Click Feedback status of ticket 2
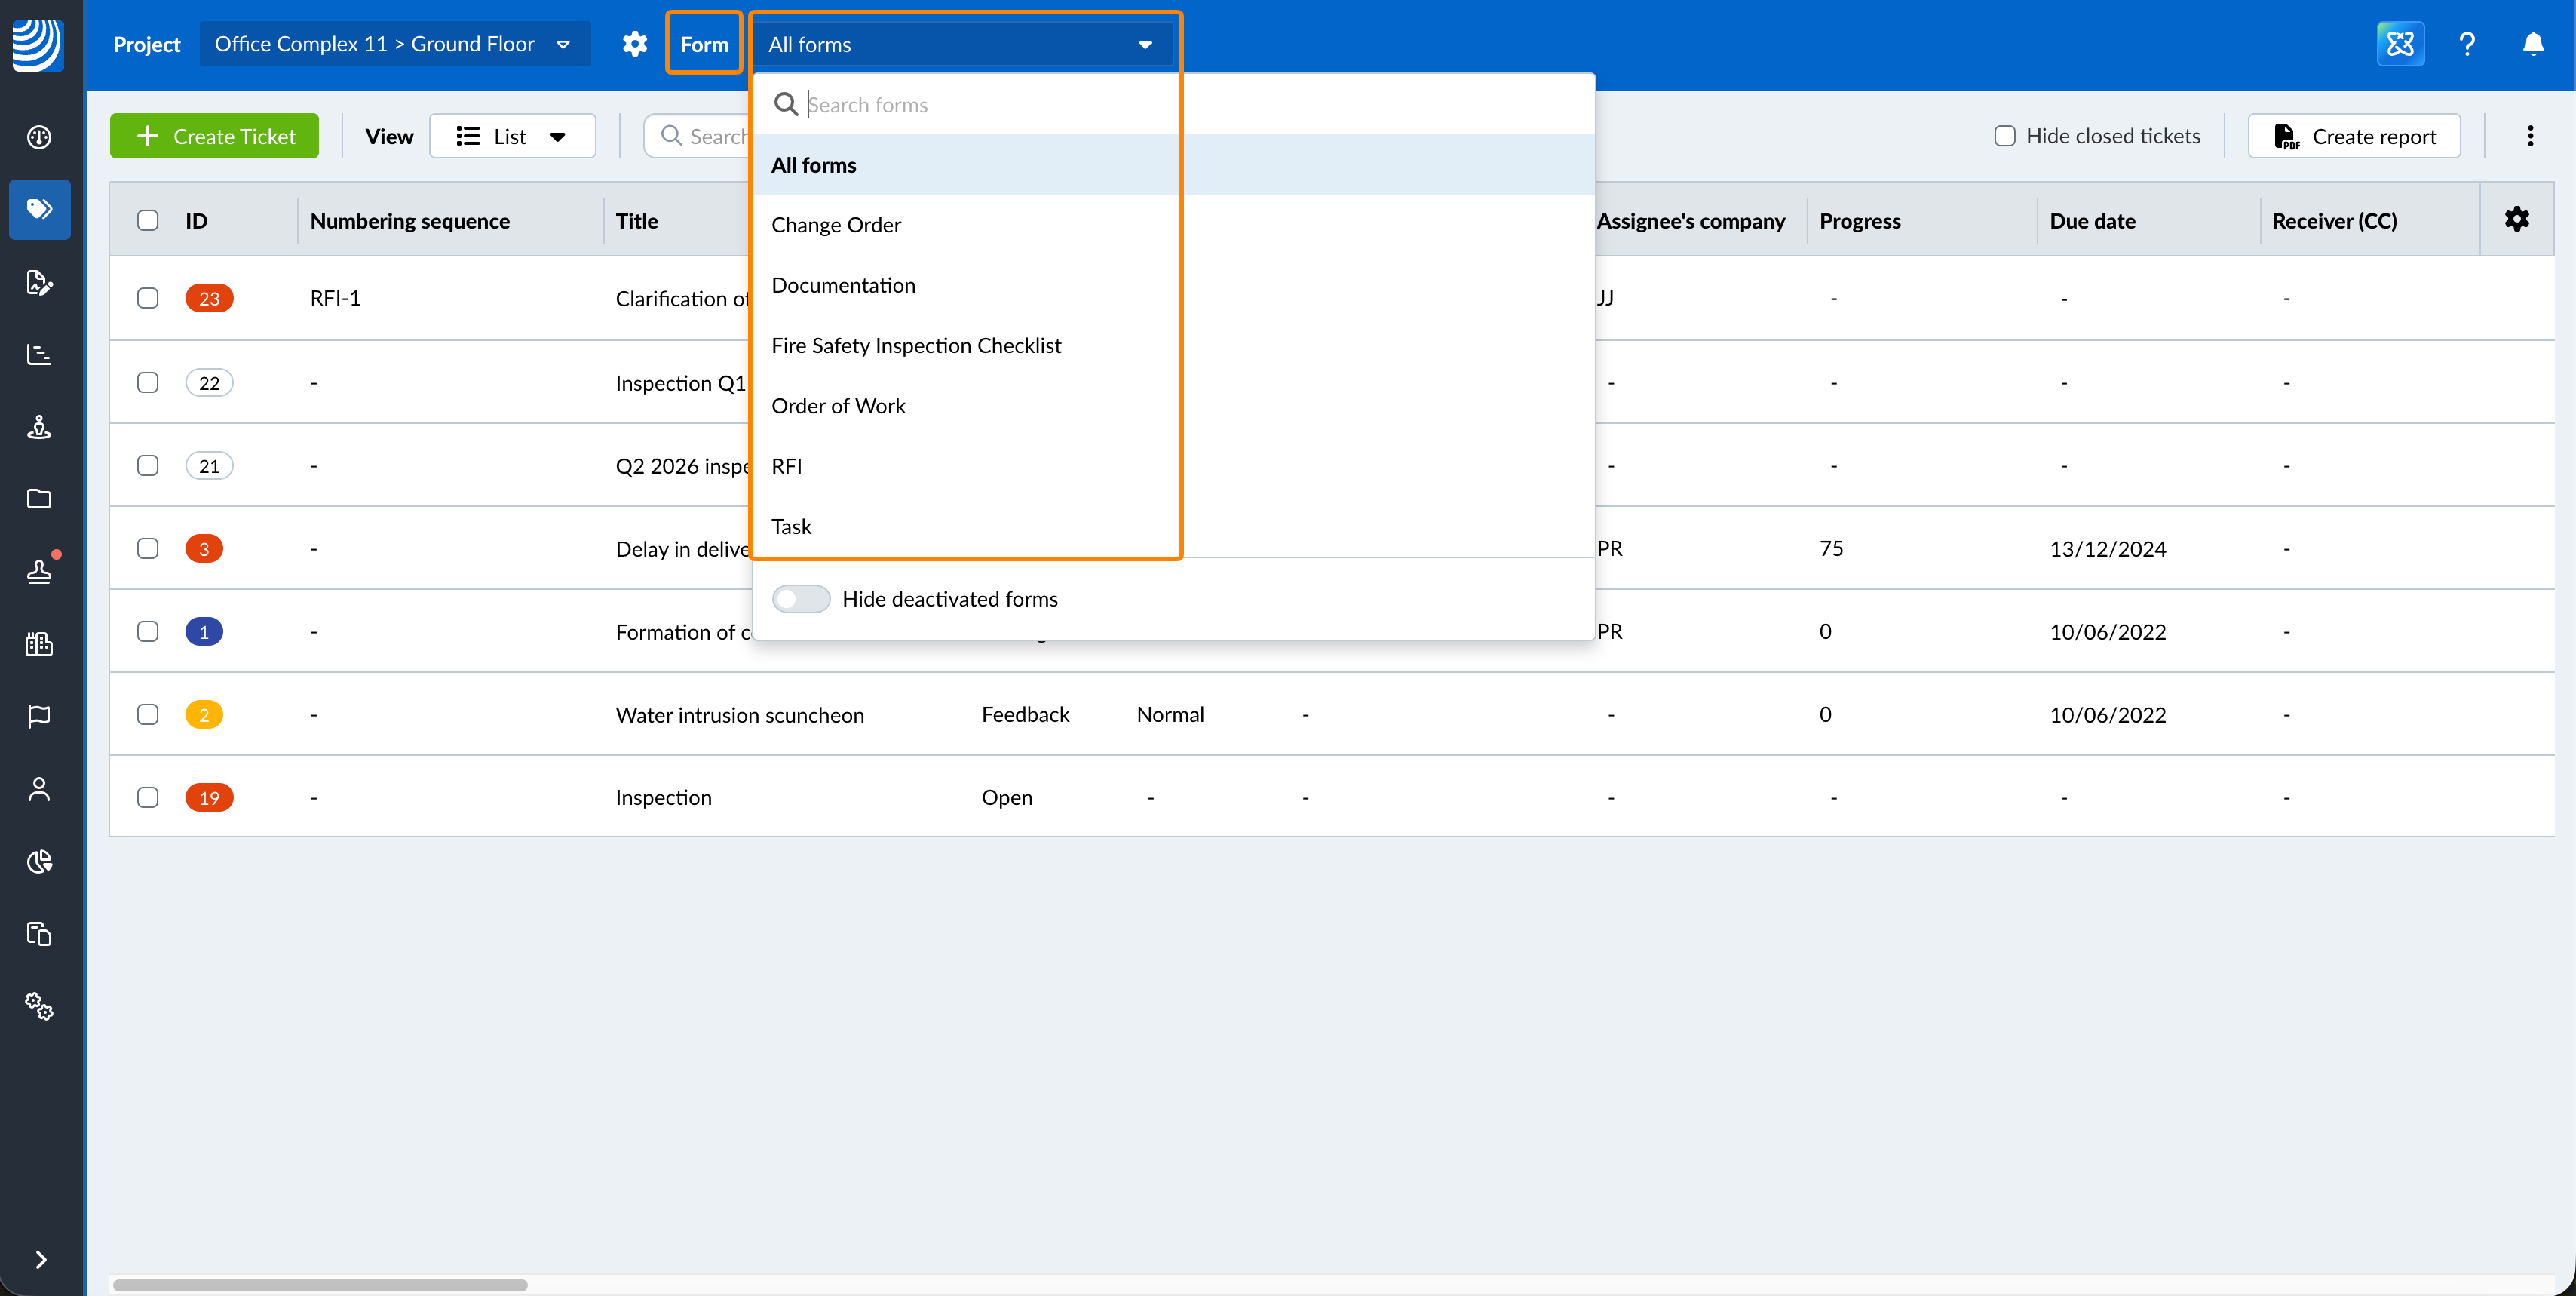 1025,715
